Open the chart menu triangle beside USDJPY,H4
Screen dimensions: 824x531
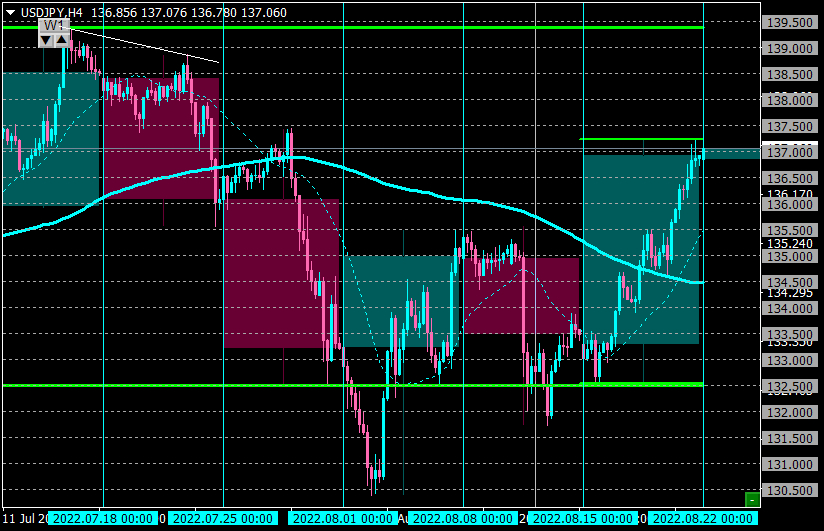click(x=10, y=13)
